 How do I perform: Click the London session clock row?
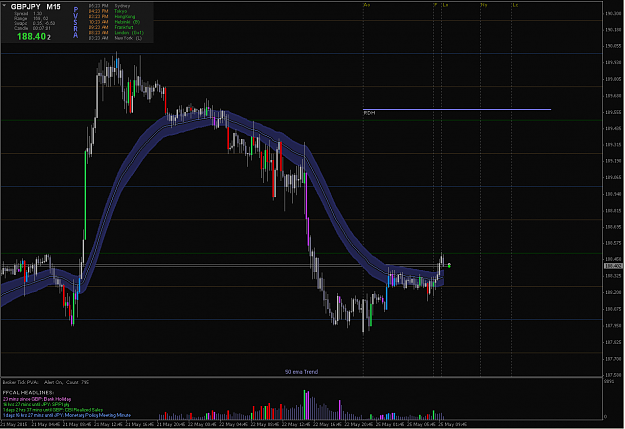116,33
